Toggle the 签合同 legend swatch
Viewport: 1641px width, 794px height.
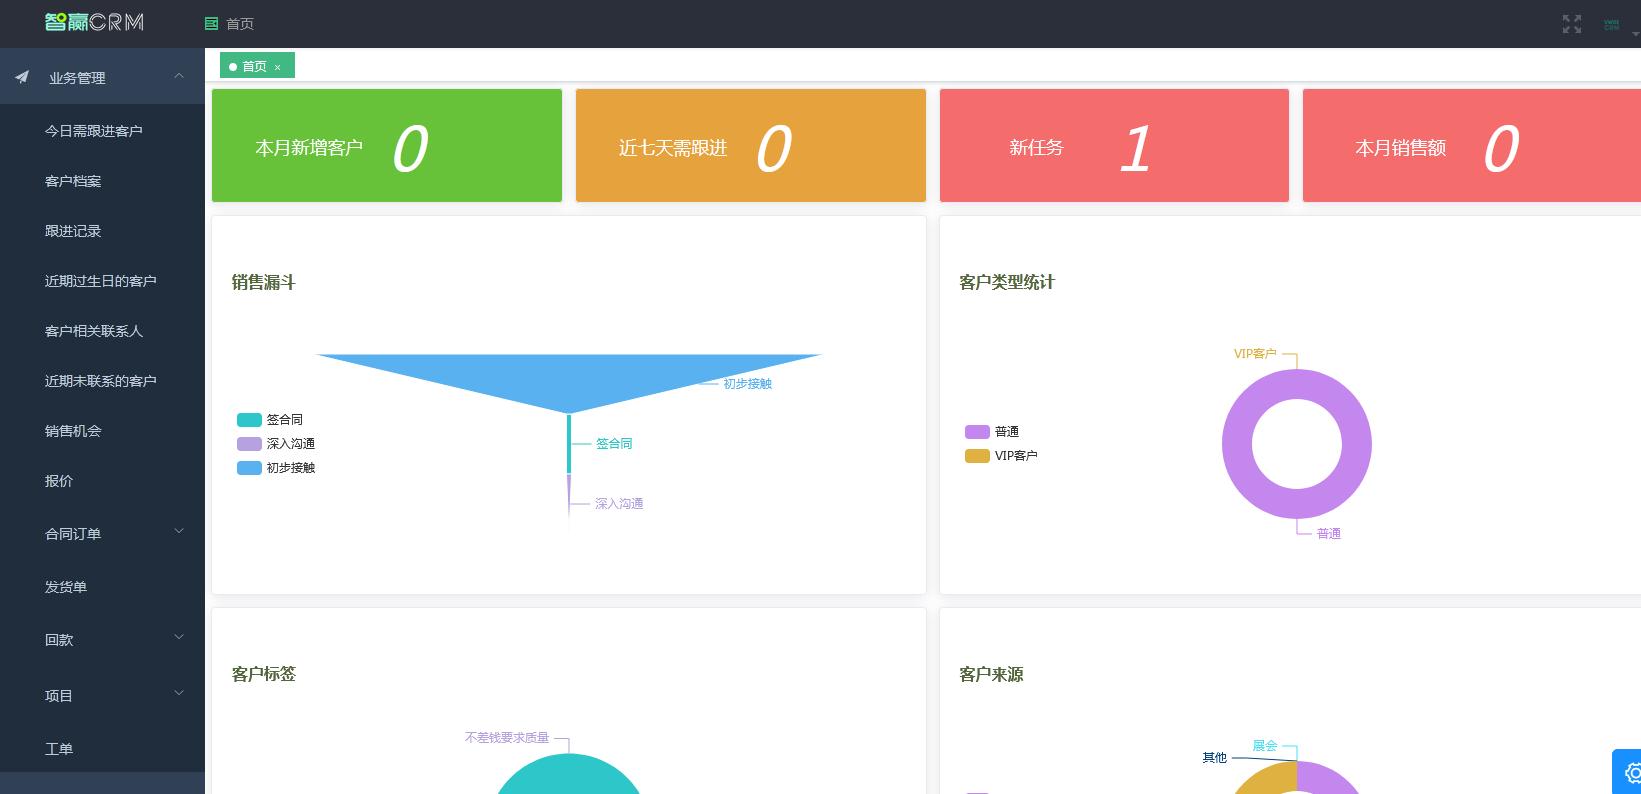(249, 420)
